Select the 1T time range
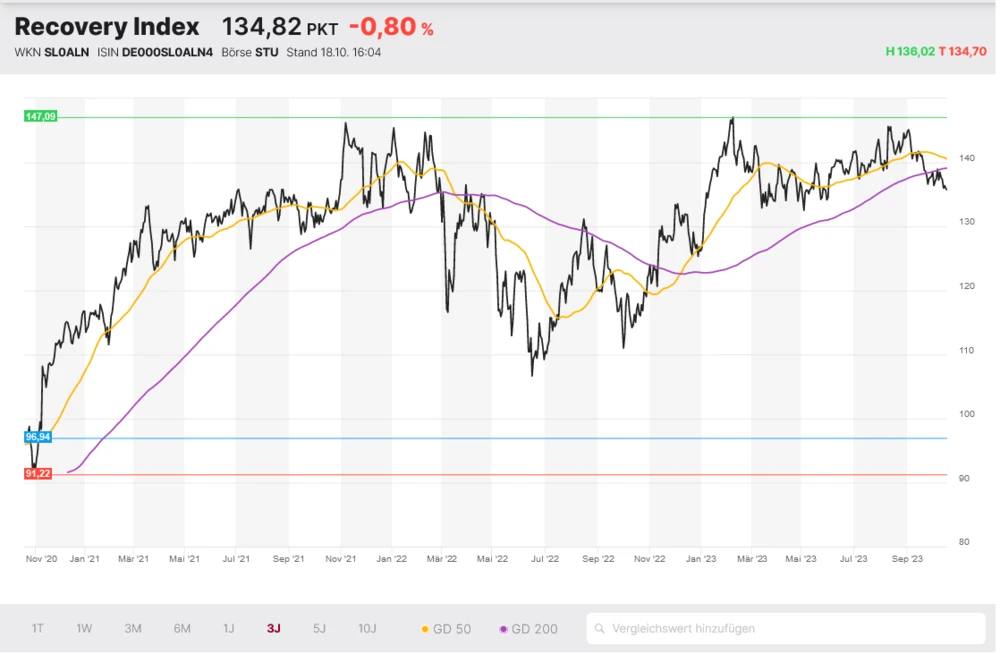This screenshot has height=654, width=1000. point(38,629)
